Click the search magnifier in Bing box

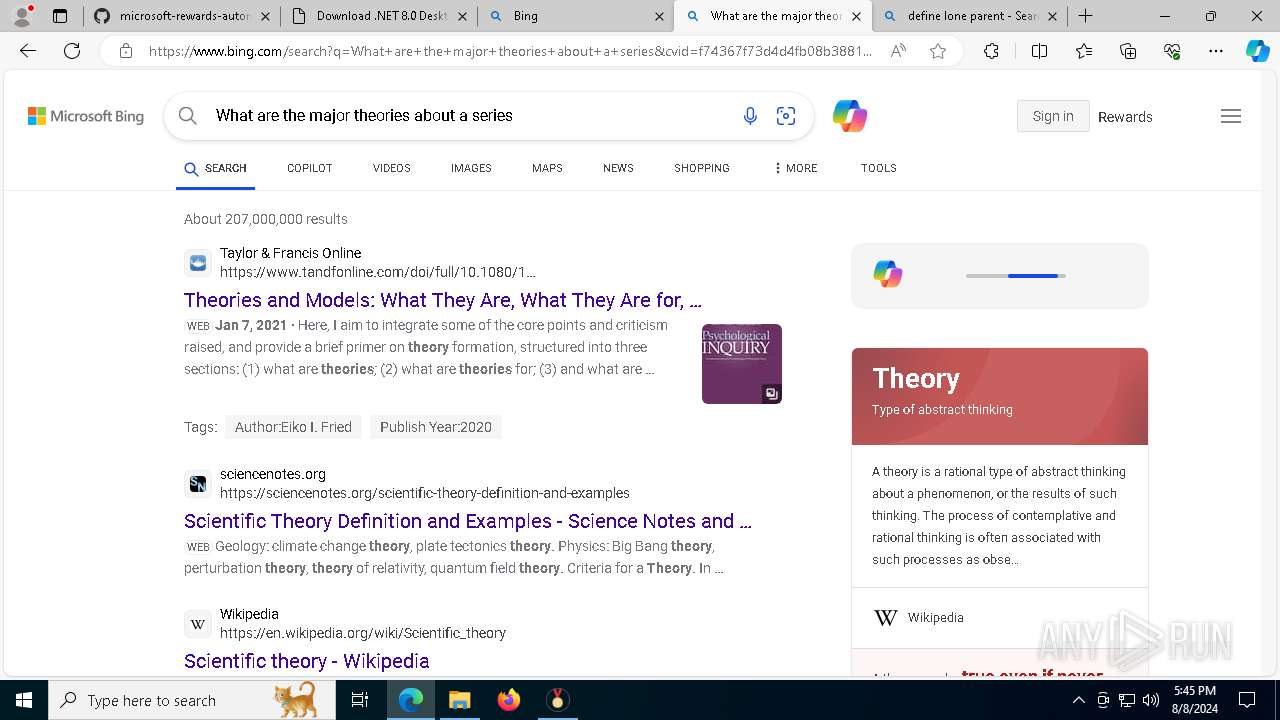point(188,116)
